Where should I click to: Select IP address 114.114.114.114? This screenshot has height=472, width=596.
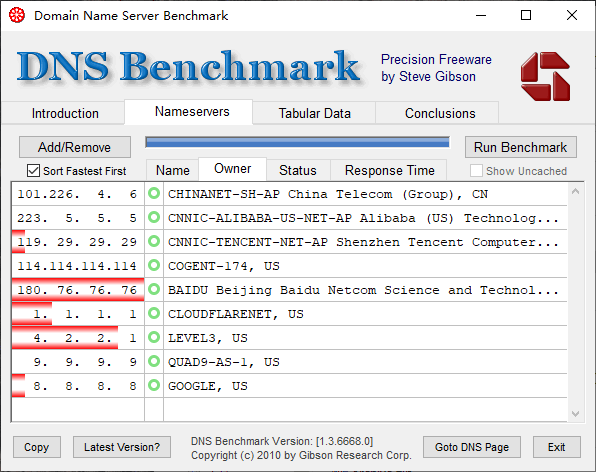[x=77, y=266]
